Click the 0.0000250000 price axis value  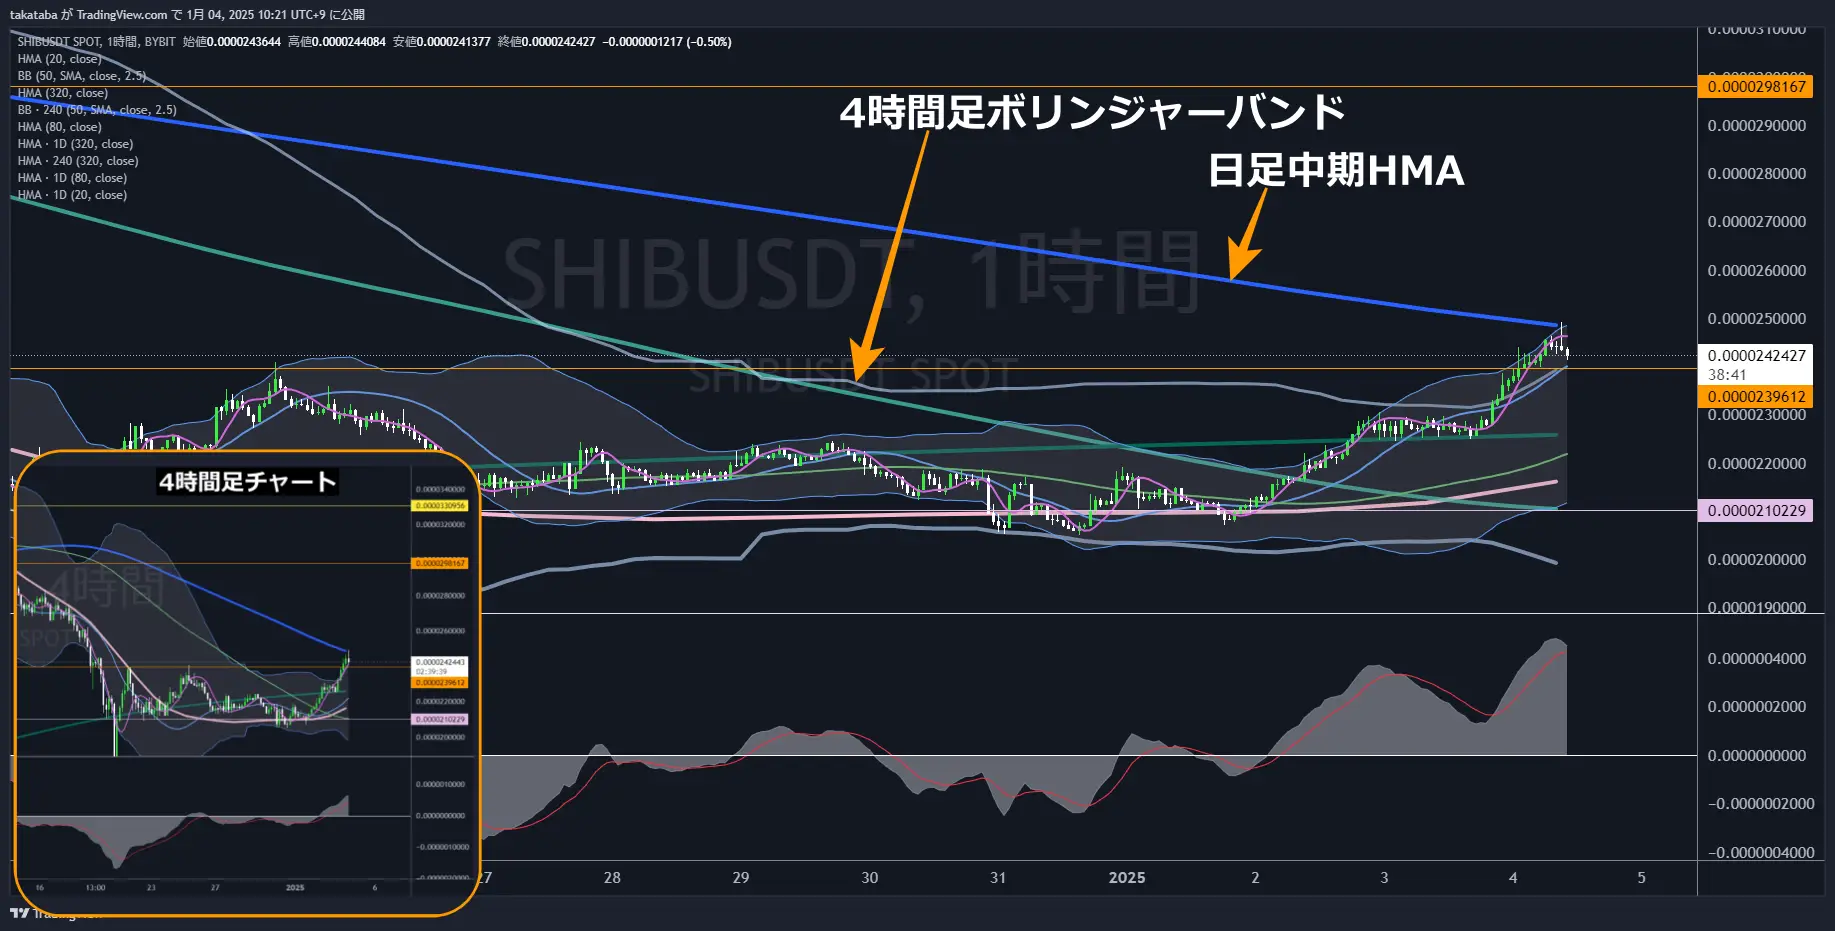1756,319
